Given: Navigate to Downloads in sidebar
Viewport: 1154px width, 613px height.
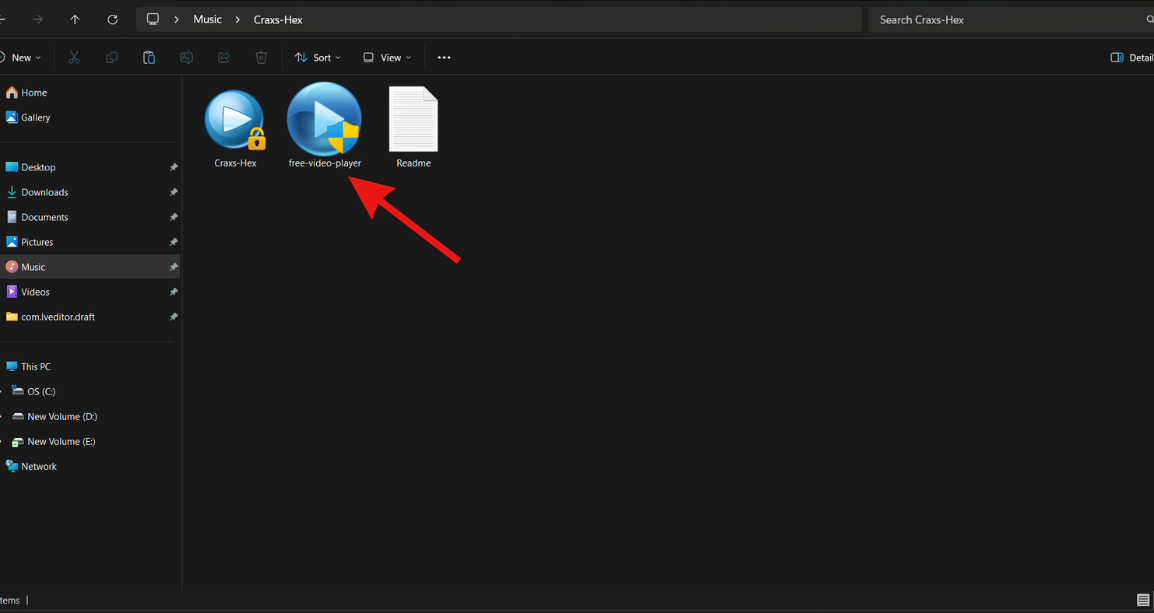Looking at the screenshot, I should point(44,192).
